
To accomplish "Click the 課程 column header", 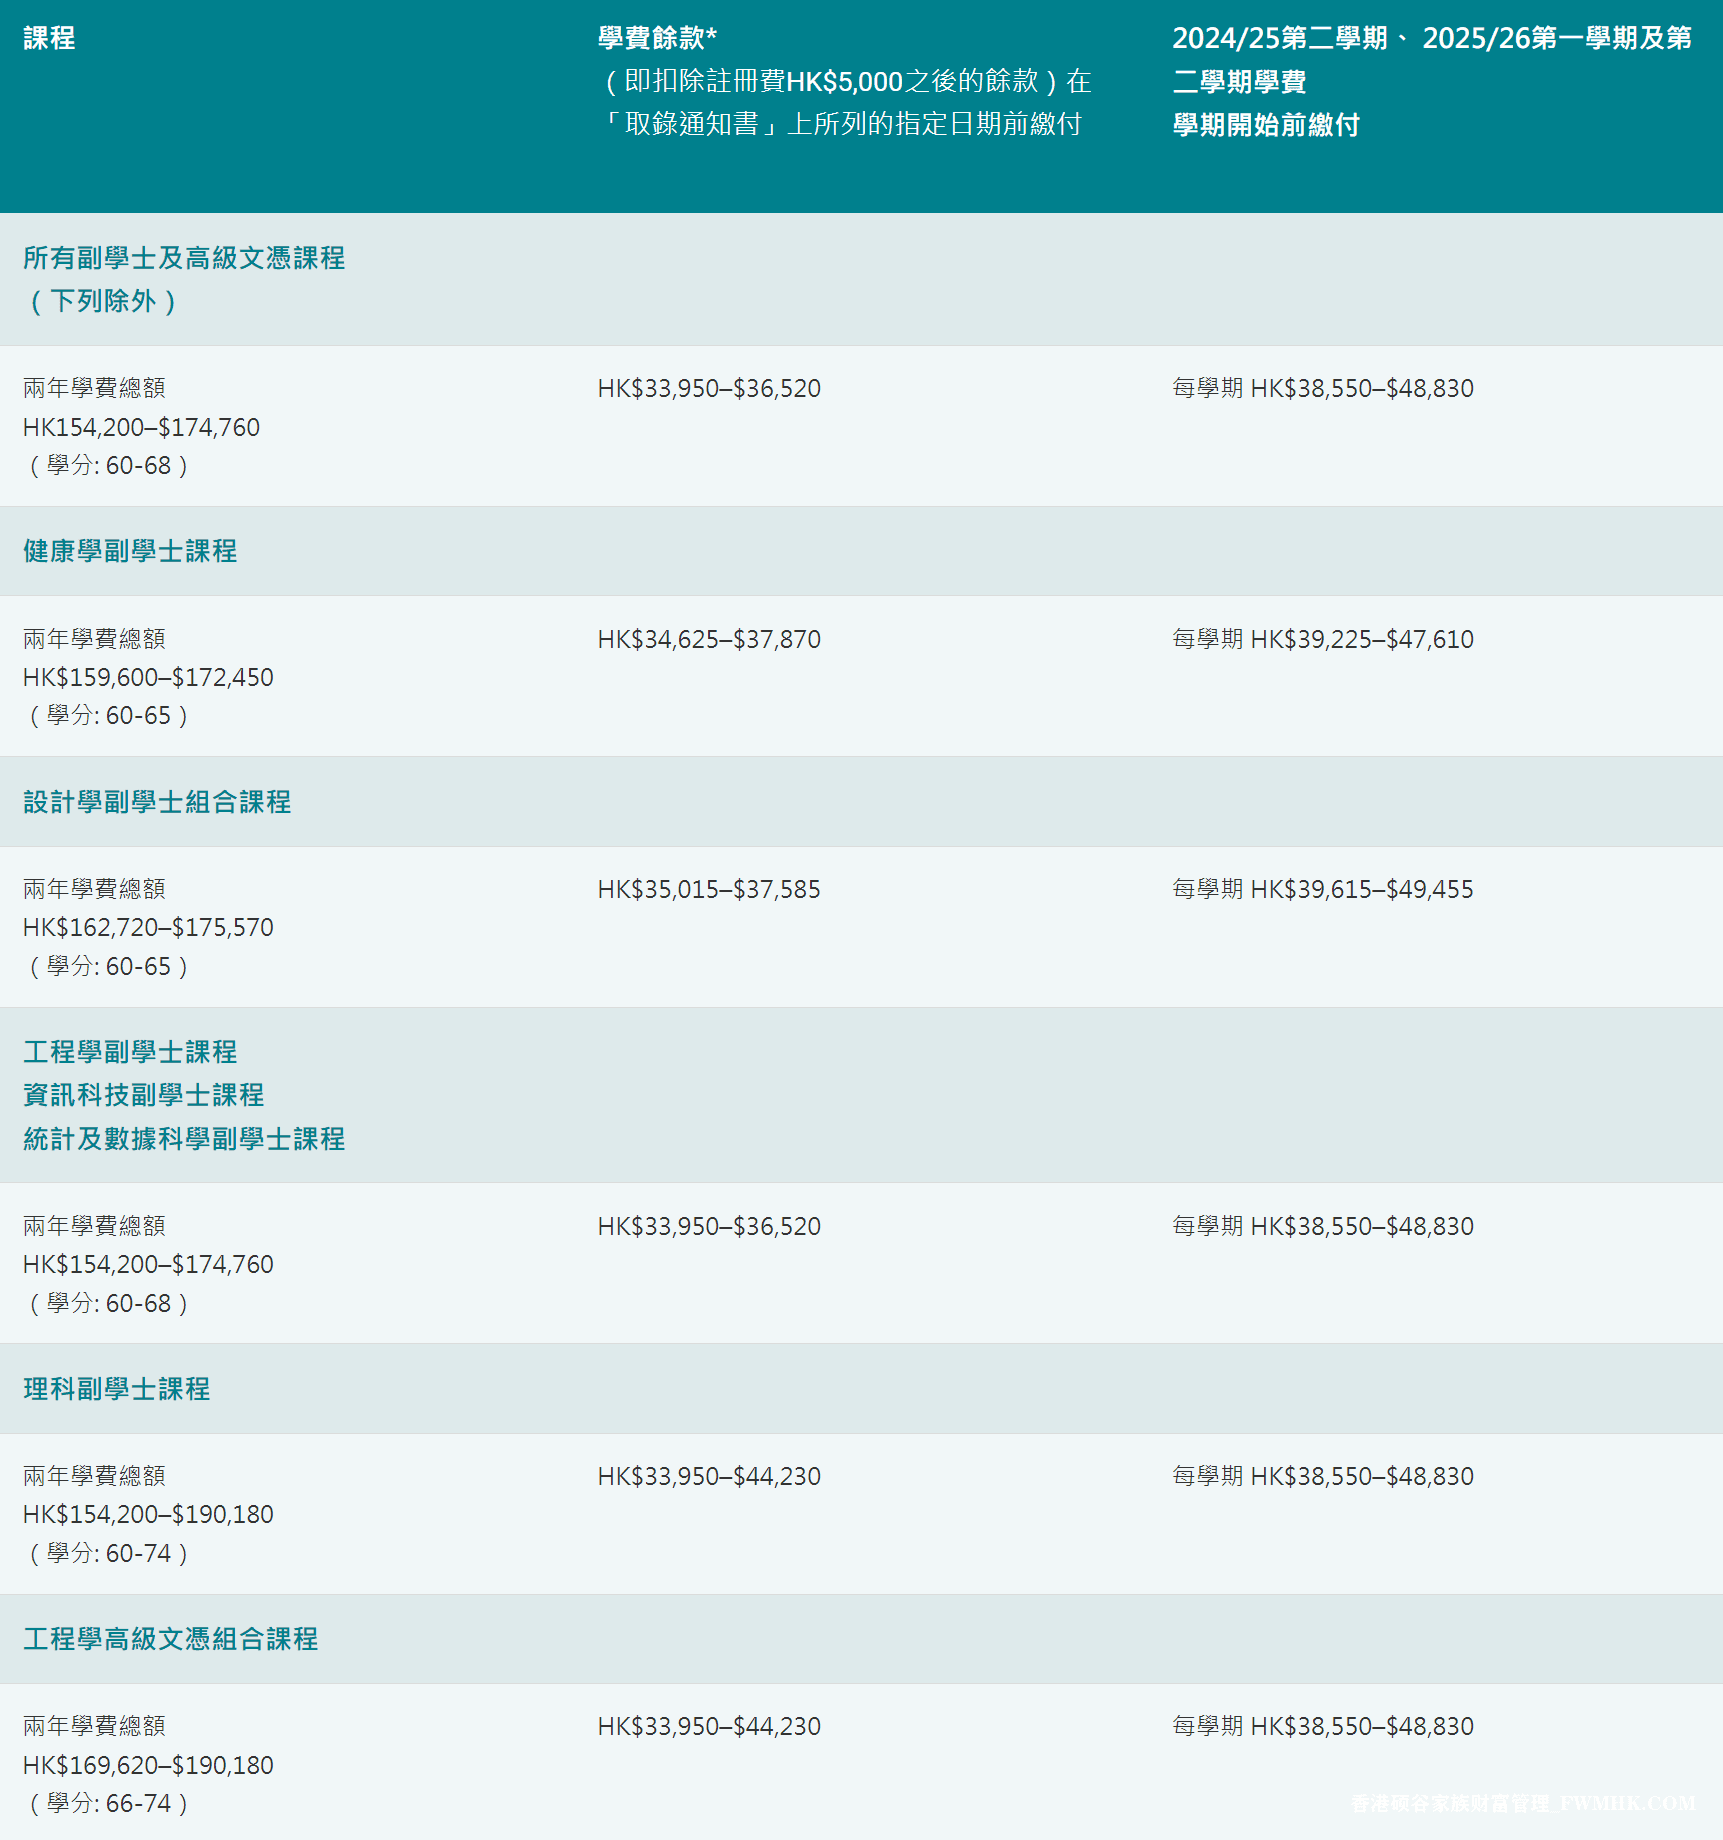I will pos(49,38).
